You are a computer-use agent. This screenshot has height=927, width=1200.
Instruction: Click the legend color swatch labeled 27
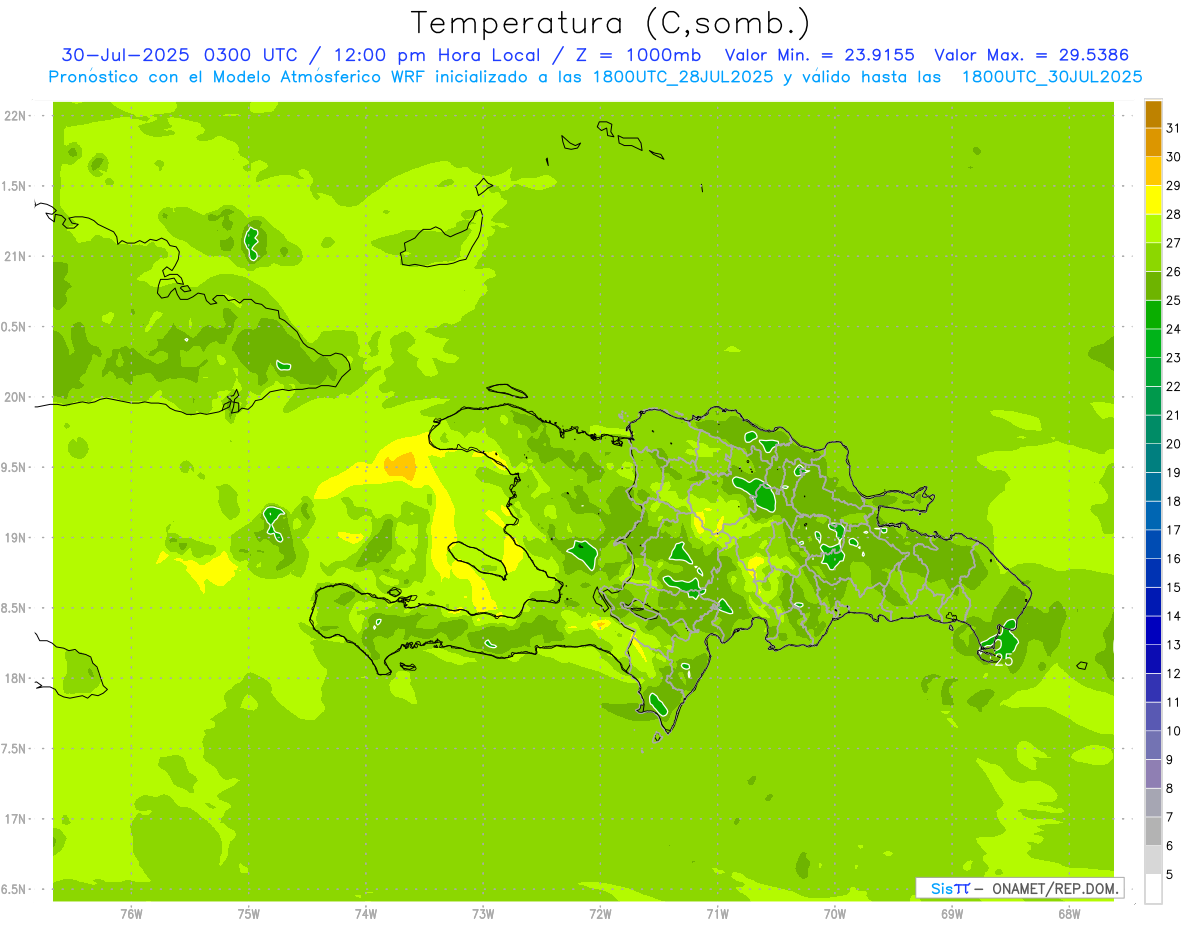coord(1153,229)
